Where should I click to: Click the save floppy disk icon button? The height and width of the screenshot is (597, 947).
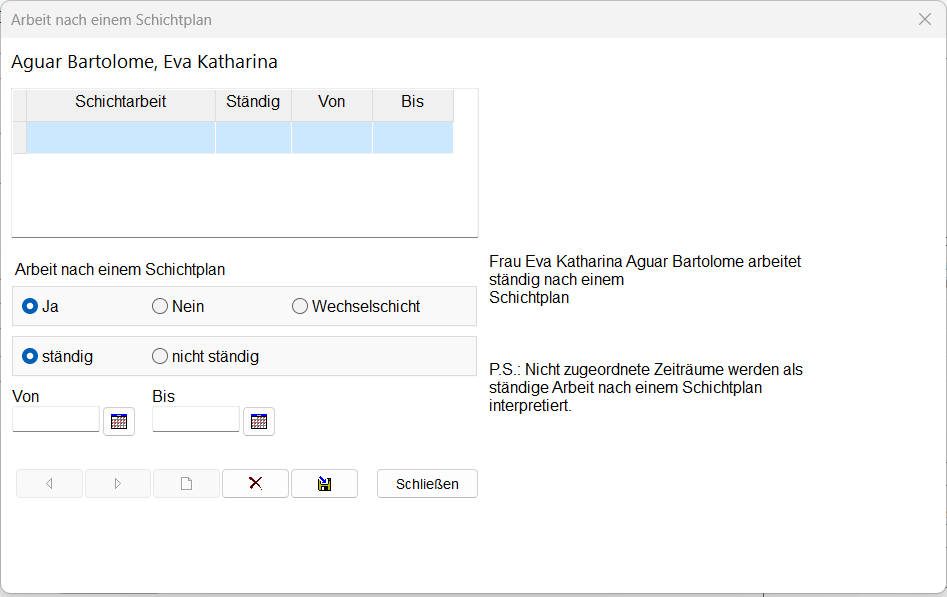[324, 484]
